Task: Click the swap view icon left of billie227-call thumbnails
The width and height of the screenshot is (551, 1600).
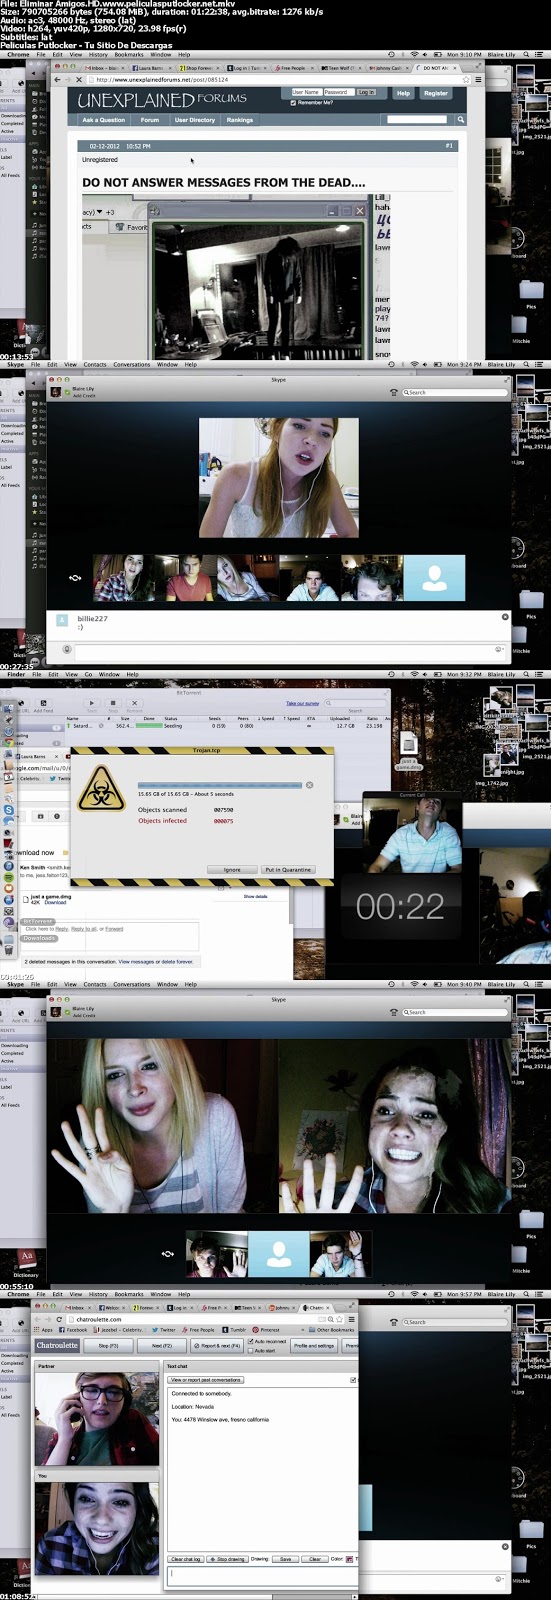Action: [x=75, y=577]
